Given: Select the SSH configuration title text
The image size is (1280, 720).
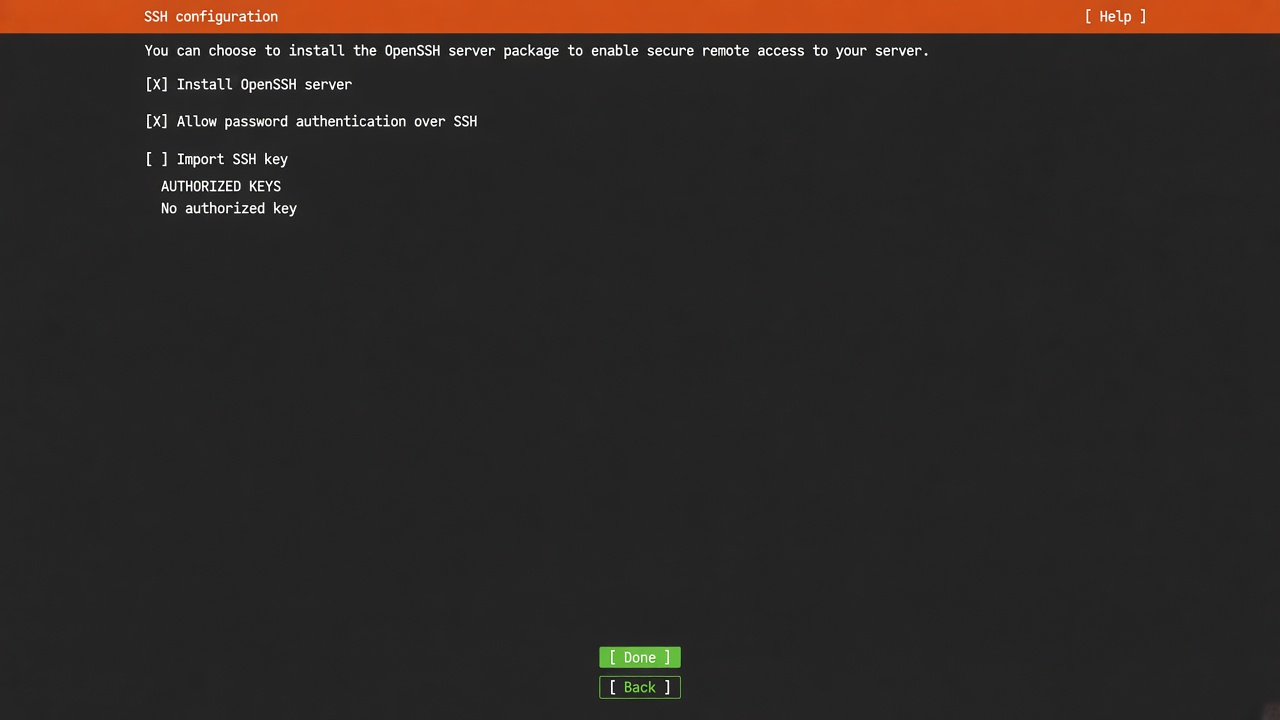Looking at the screenshot, I should click(211, 16).
